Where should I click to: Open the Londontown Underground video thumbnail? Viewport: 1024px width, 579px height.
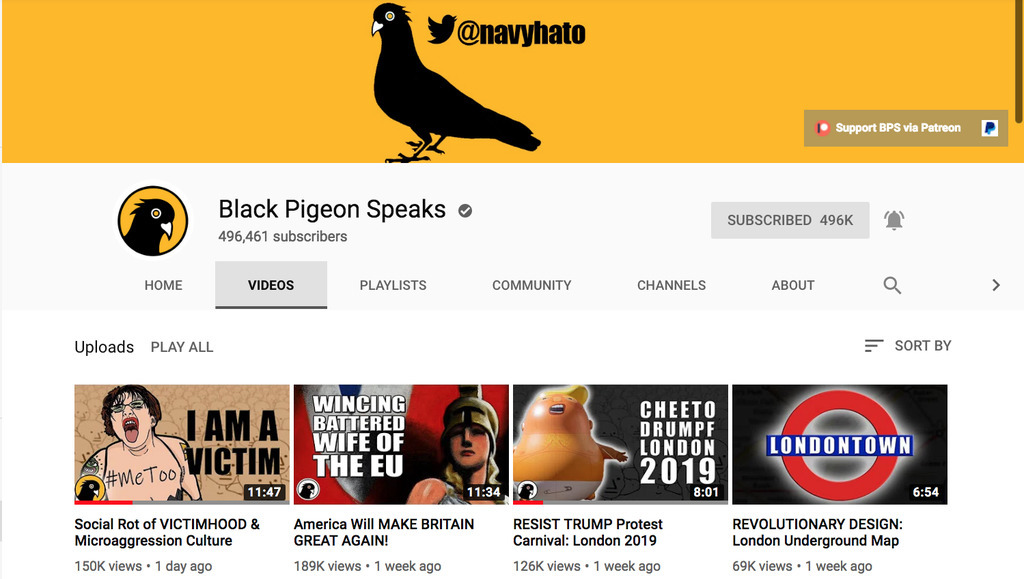click(839, 444)
